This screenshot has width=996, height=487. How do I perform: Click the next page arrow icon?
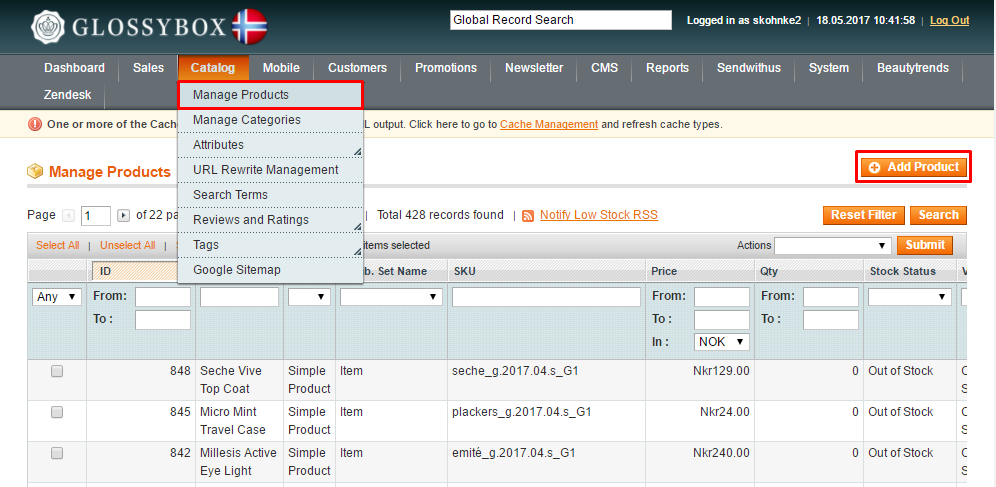pyautogui.click(x=124, y=216)
